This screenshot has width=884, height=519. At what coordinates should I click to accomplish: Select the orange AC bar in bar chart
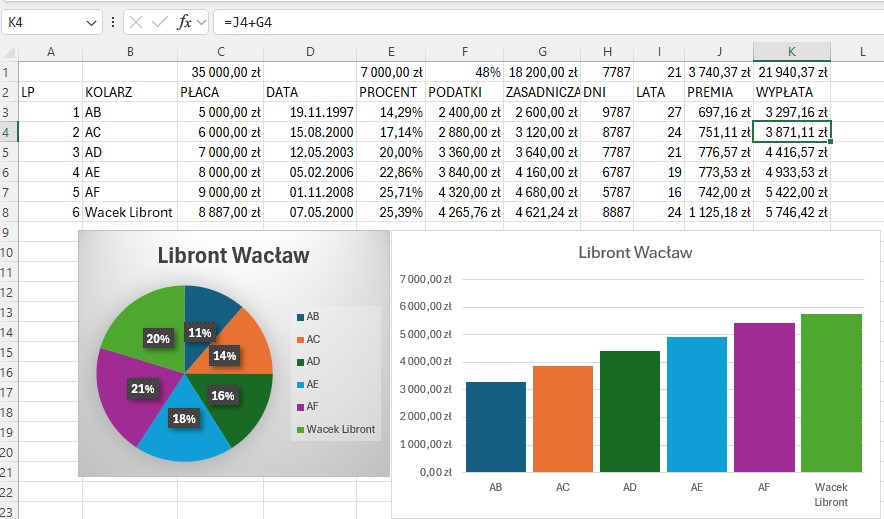pyautogui.click(x=563, y=418)
